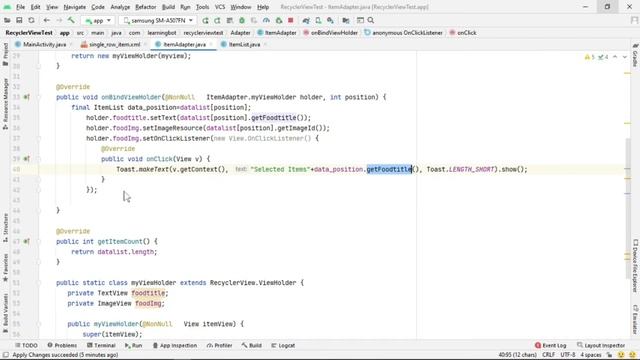The width and height of the screenshot is (640, 360).
Task: Click the Rerun app icon in toolbar
Action: coord(205,20)
